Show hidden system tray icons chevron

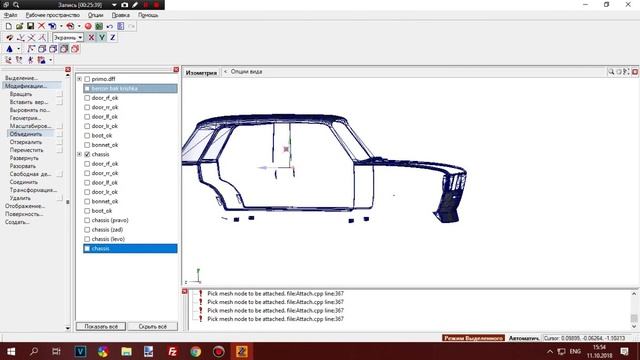(x=550, y=351)
